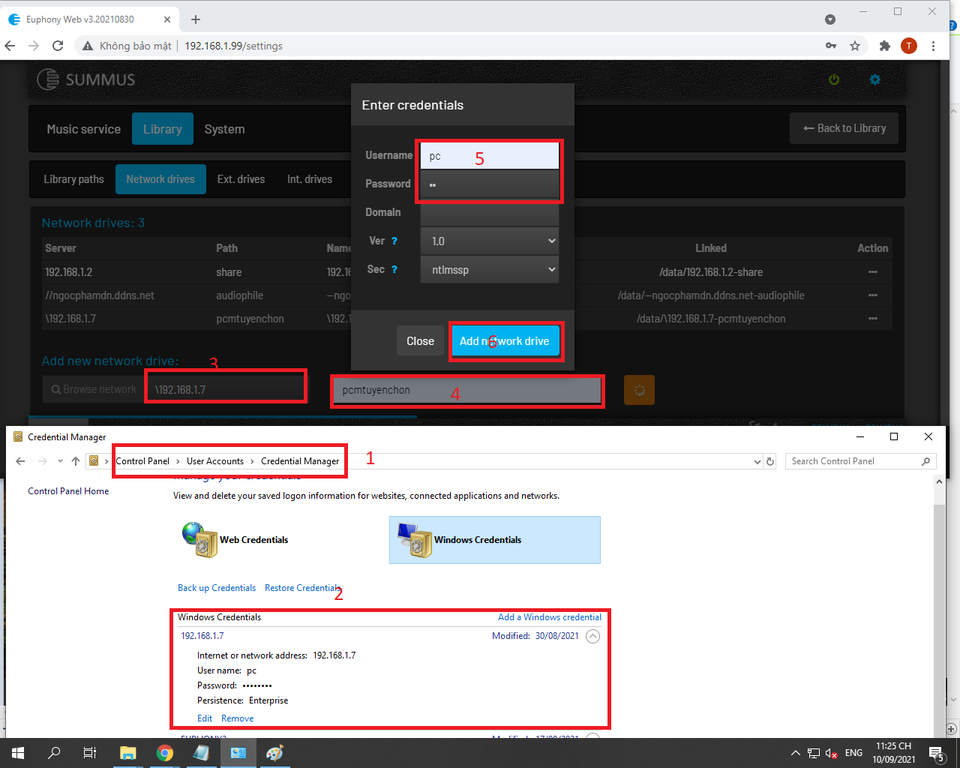Open actions menu for ngocphamdn.ddns.net drive

pyautogui.click(x=872, y=295)
